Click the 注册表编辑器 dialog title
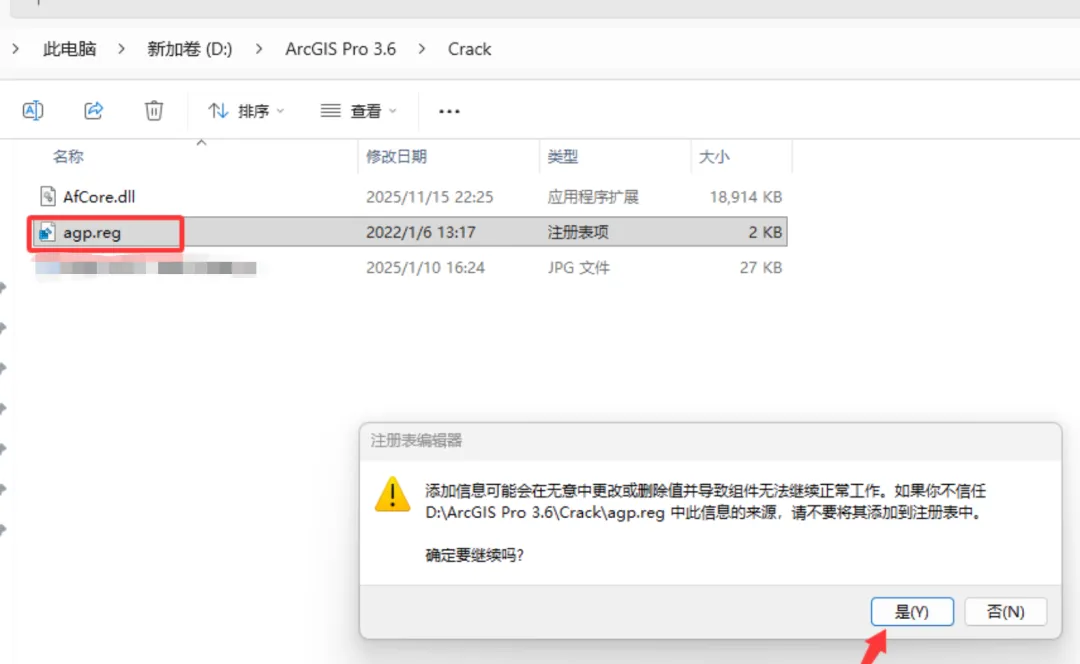The image size is (1080, 664). pyautogui.click(x=416, y=440)
